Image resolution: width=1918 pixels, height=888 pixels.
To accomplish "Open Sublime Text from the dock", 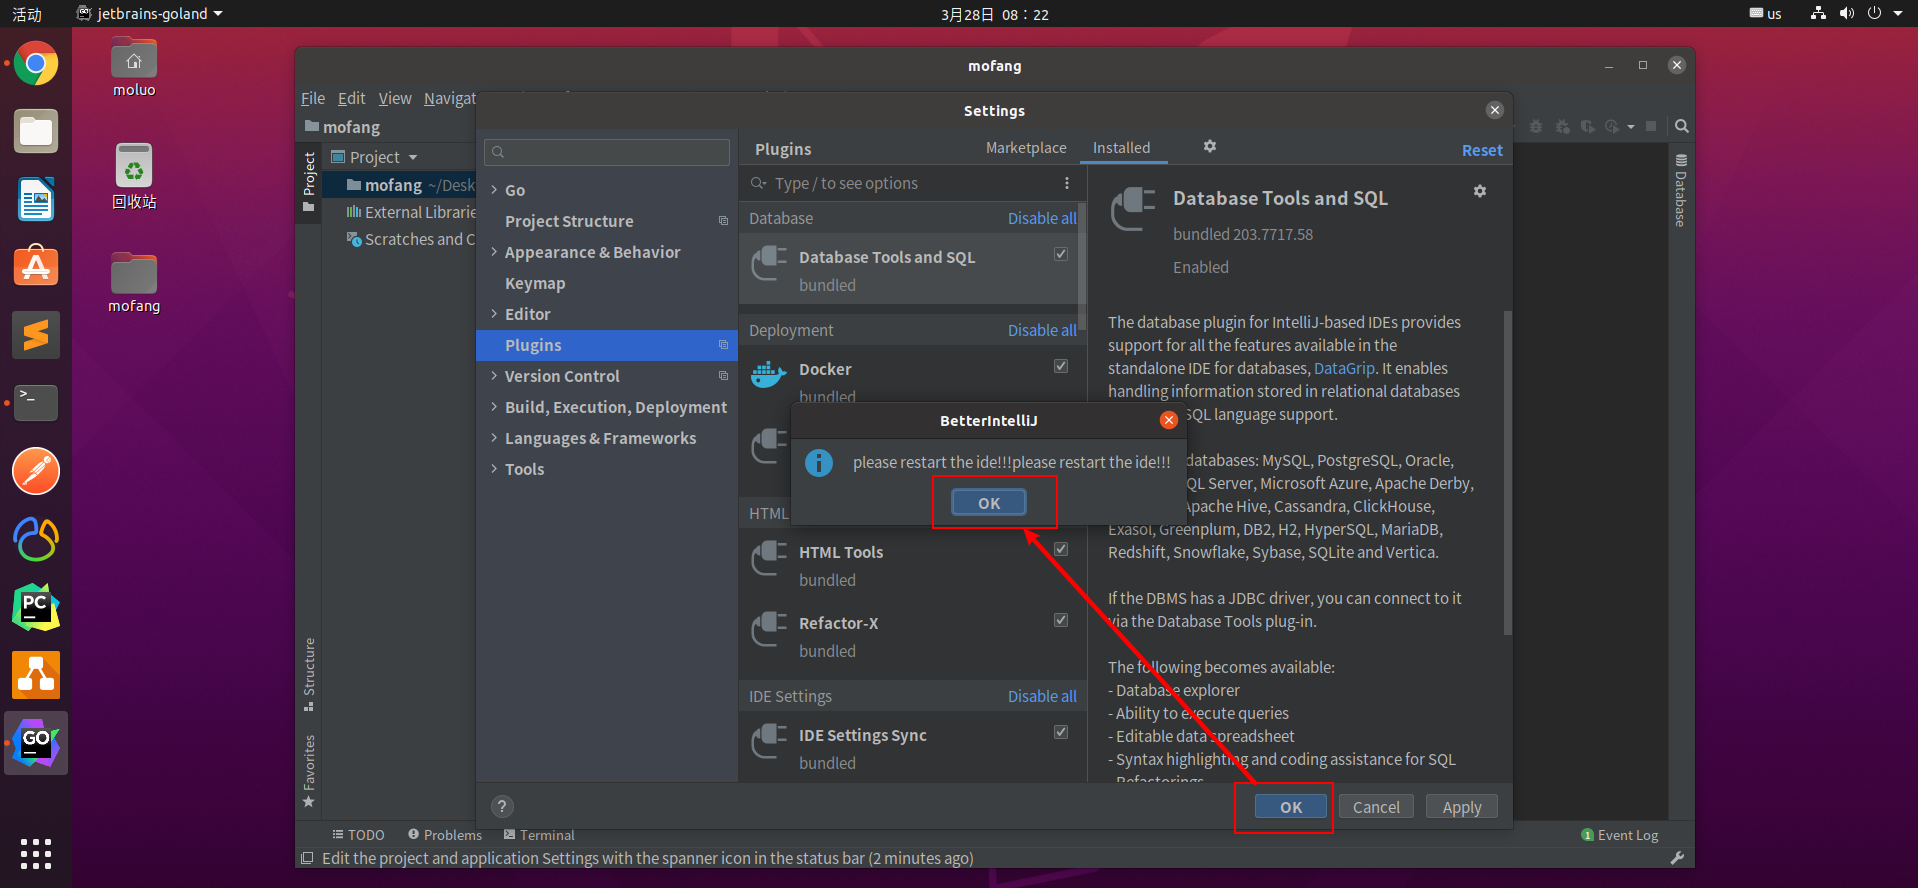I will [36, 335].
